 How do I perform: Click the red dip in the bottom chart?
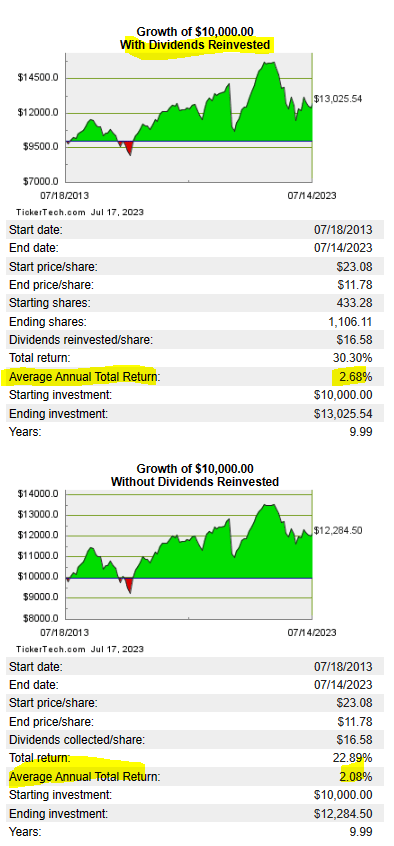(x=127, y=585)
